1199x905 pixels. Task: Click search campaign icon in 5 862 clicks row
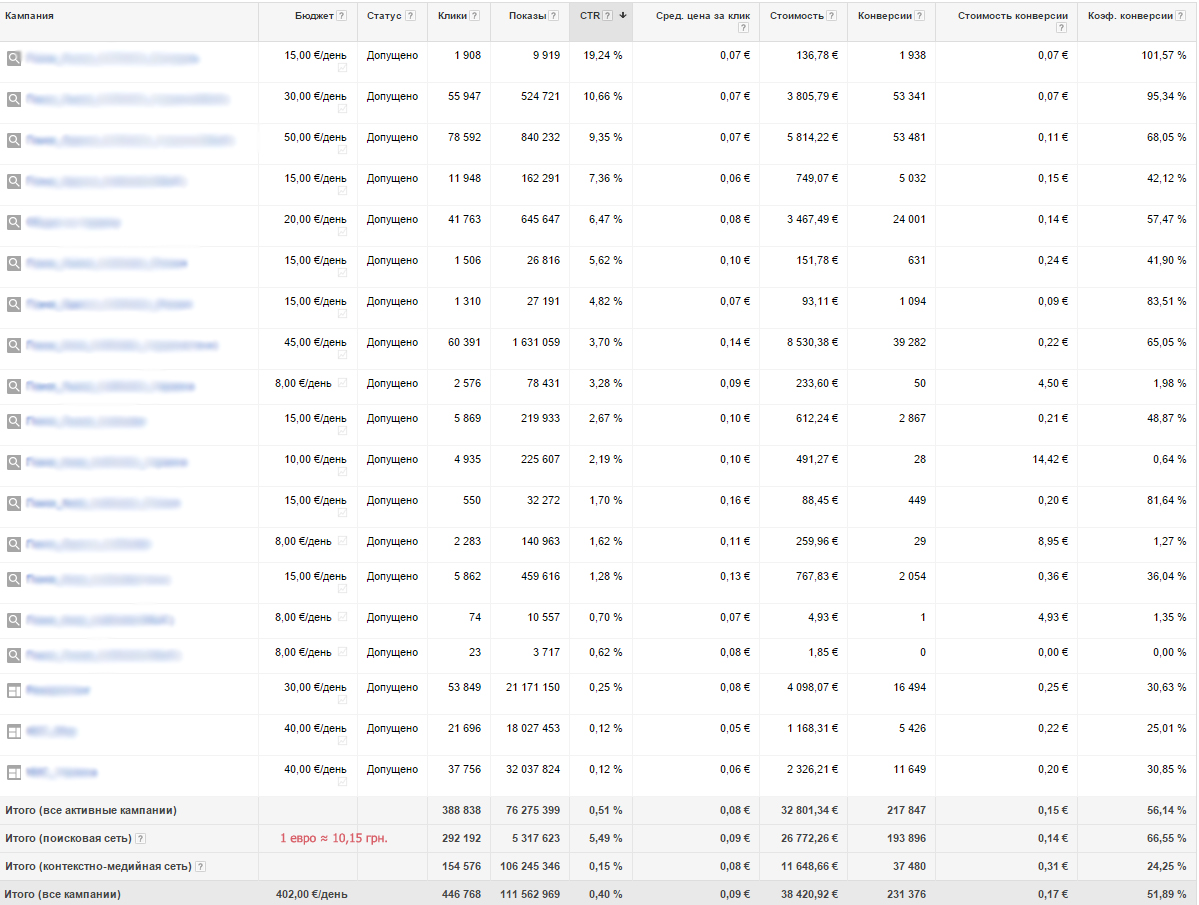click(14, 579)
